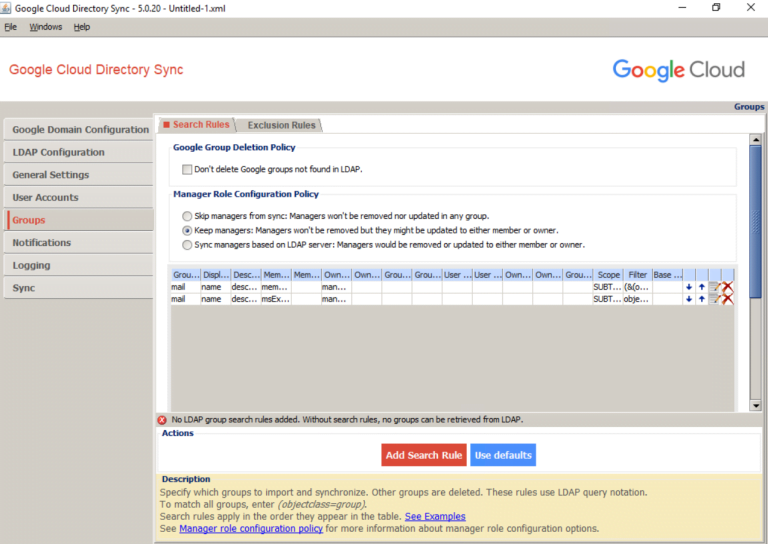Click the first row's SUBT... scope cell
768x544 pixels.
pos(607,287)
